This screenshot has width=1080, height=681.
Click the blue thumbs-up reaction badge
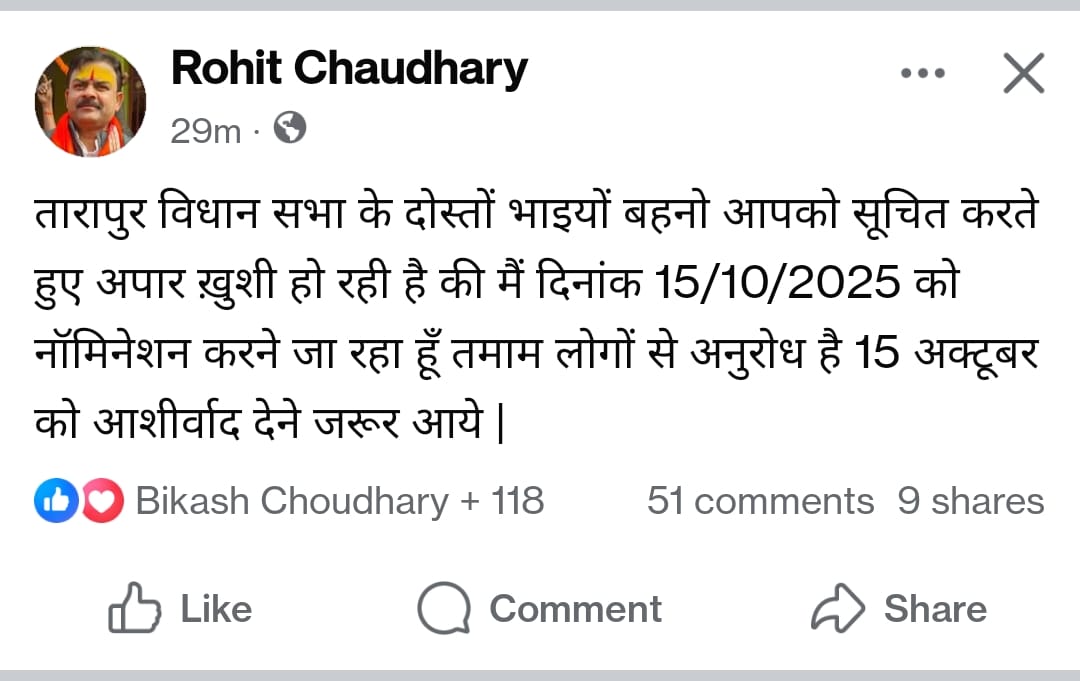[x=55, y=501]
